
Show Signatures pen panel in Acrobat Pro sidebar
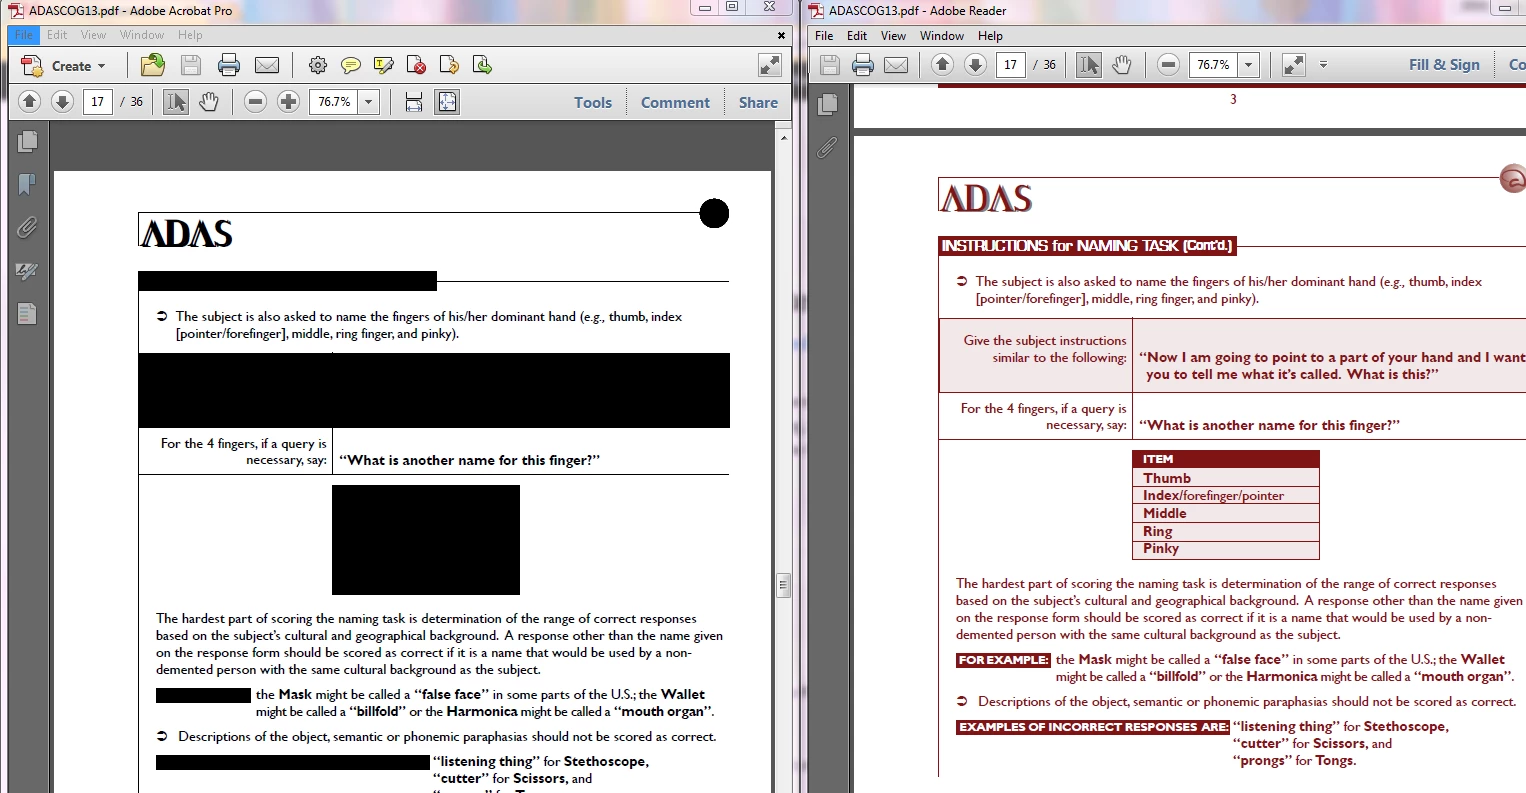click(x=27, y=271)
